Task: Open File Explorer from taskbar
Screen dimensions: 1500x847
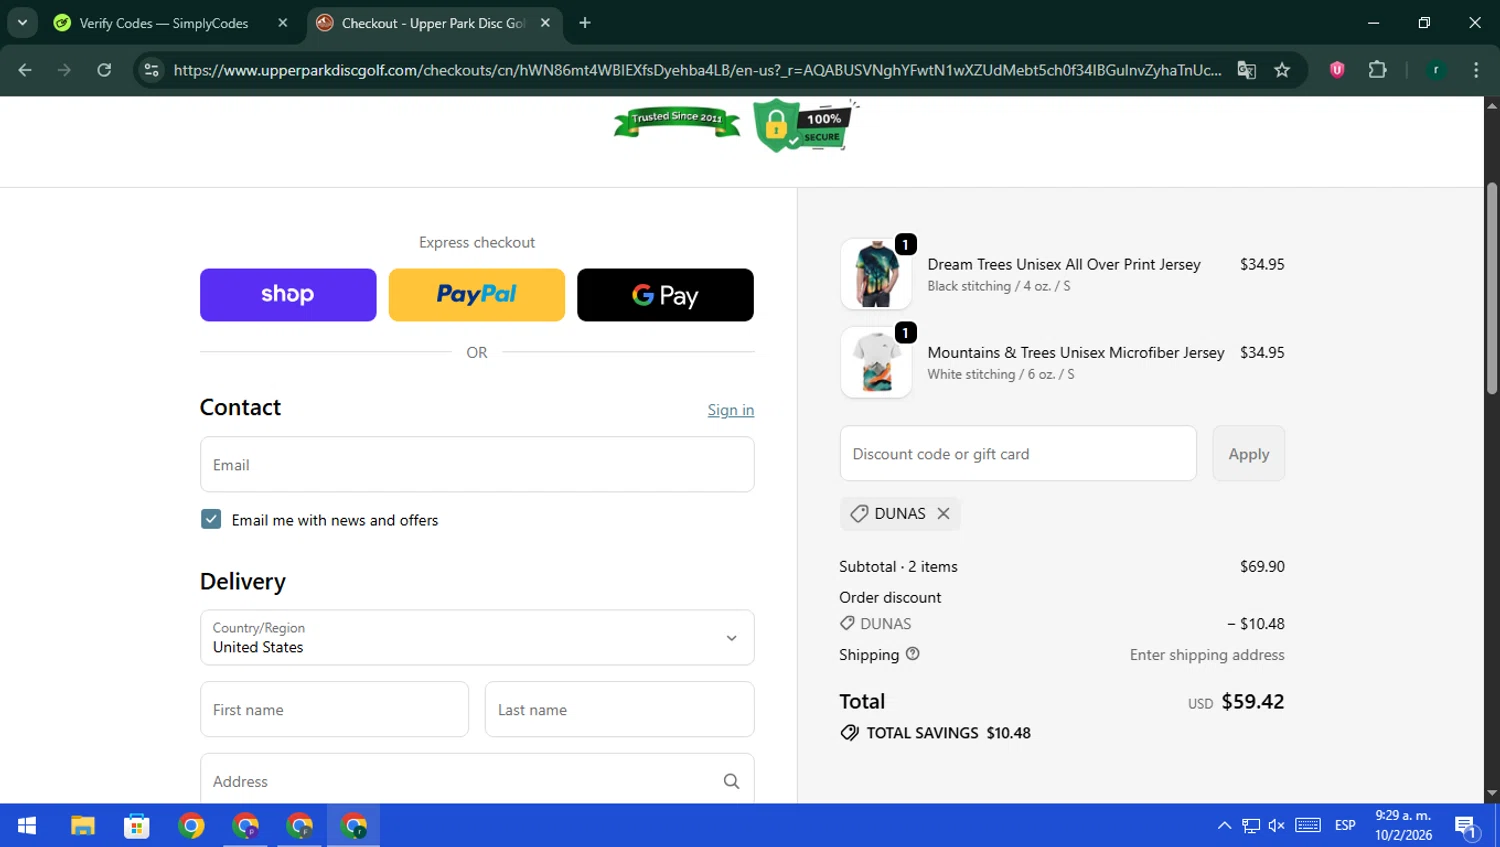Action: pyautogui.click(x=82, y=825)
